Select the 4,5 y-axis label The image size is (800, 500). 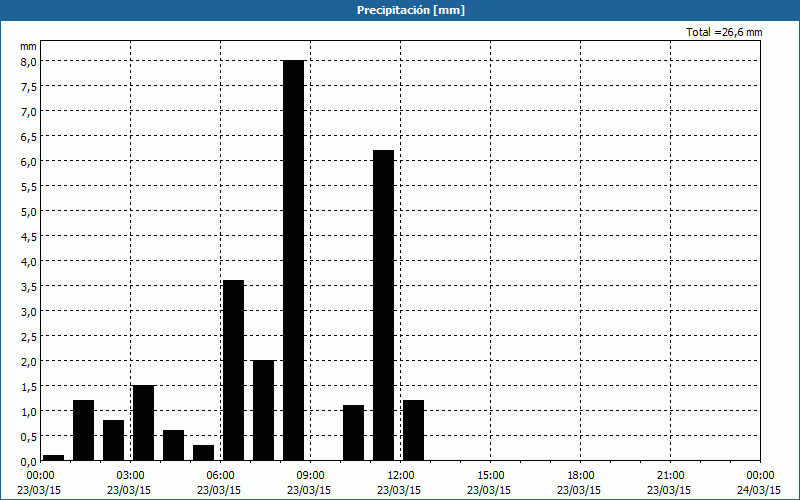(28, 236)
